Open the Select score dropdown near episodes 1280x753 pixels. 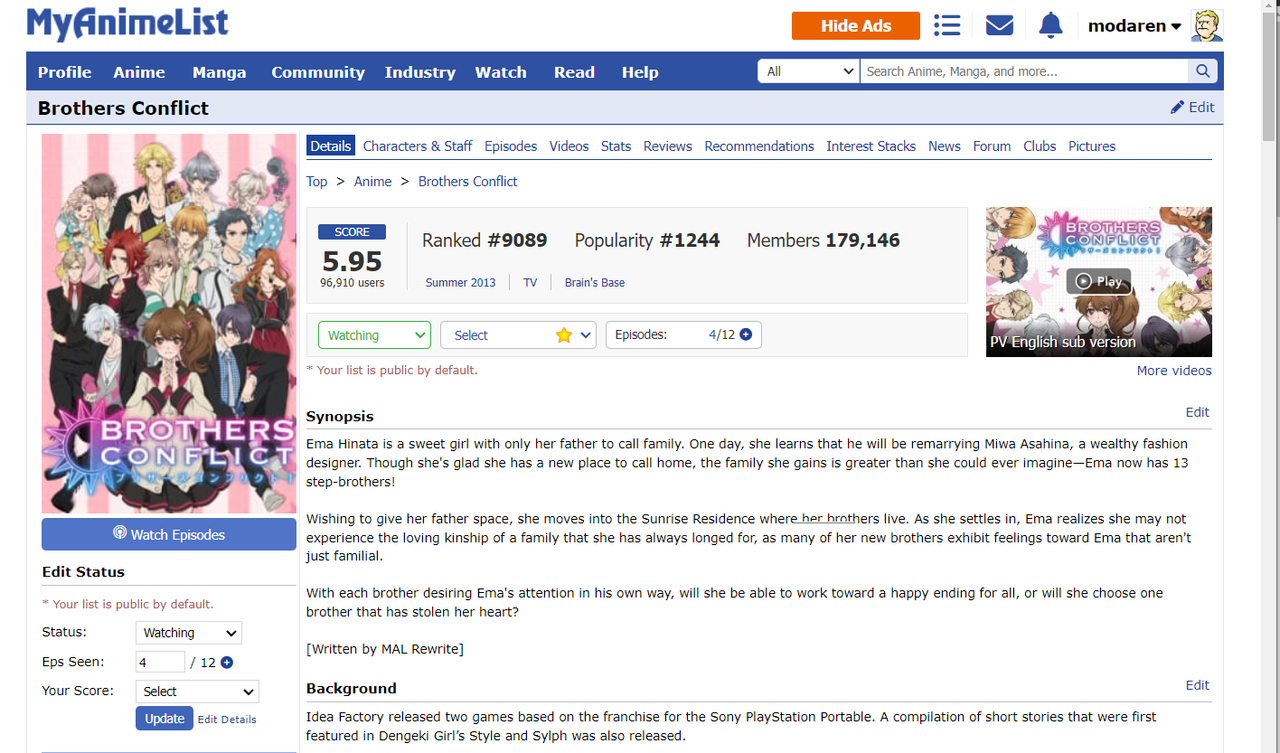tap(518, 335)
